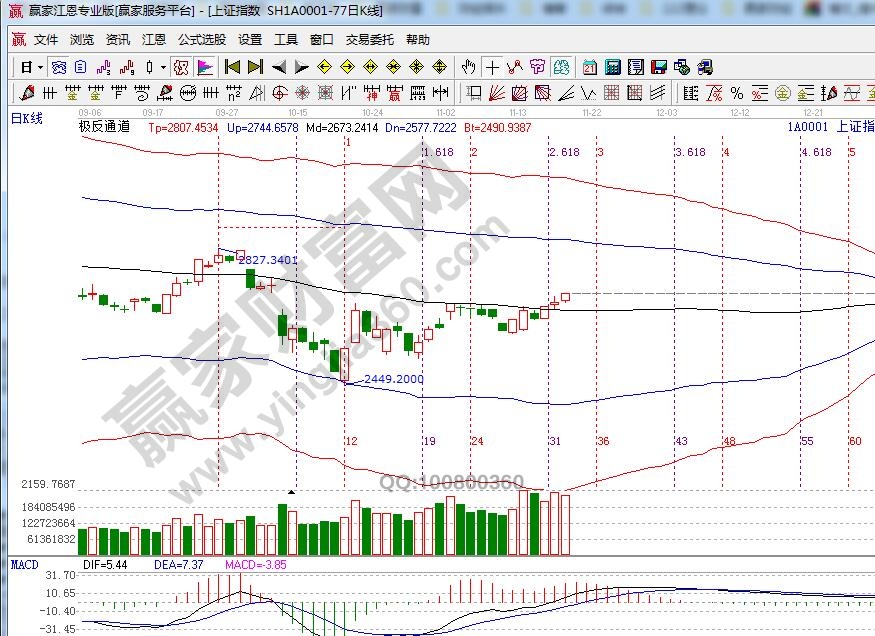Click the flag icon in toolbar

click(x=203, y=67)
